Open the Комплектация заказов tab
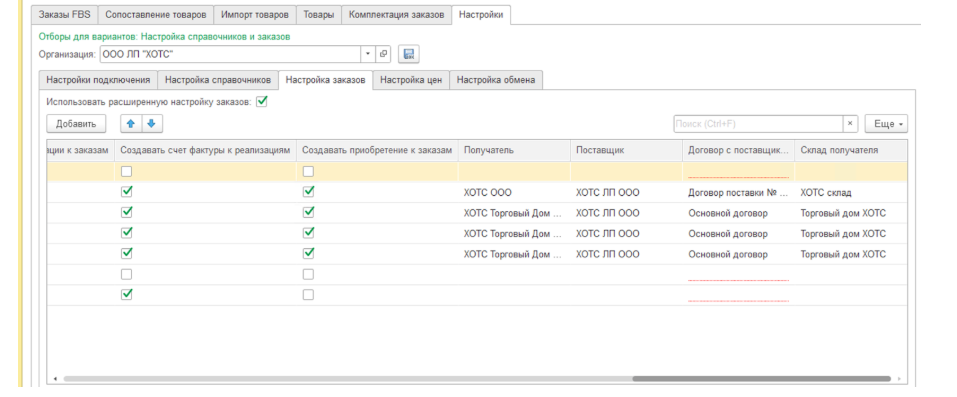The height and width of the screenshot is (397, 957). [397, 15]
